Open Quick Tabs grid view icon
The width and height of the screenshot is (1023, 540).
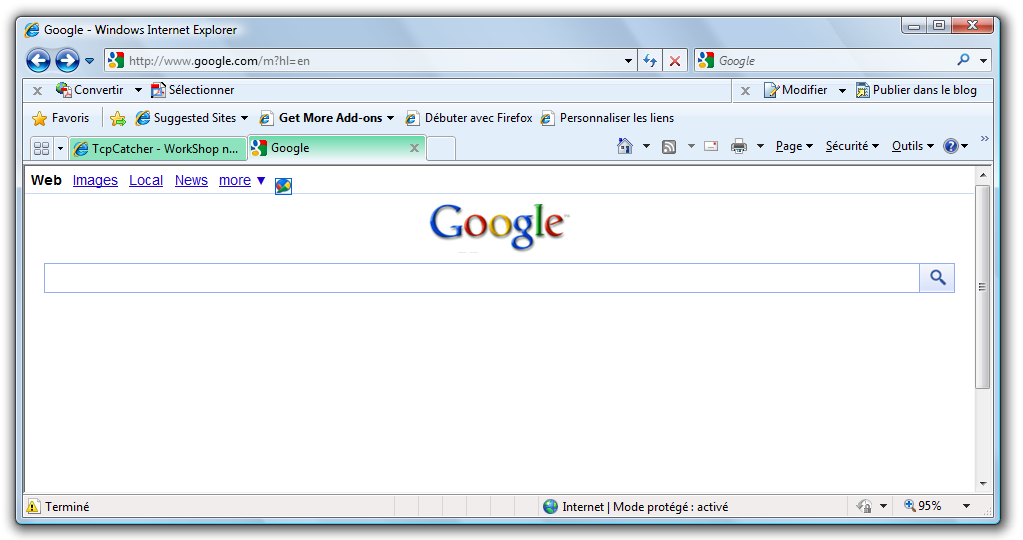(41, 149)
